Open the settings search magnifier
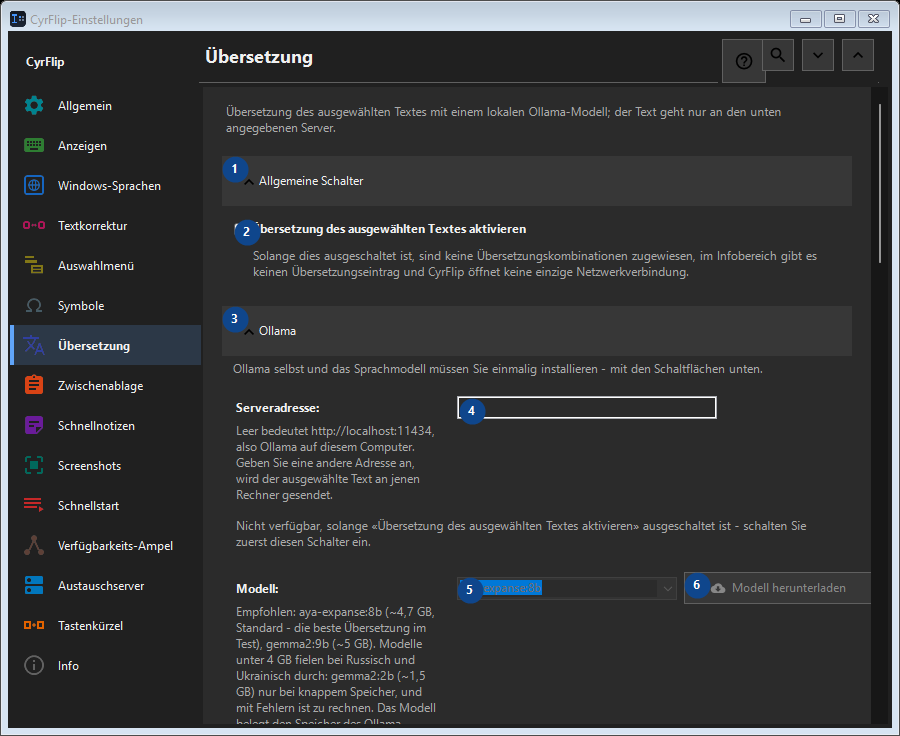Screen dimensions: 900x736 pos(778,55)
